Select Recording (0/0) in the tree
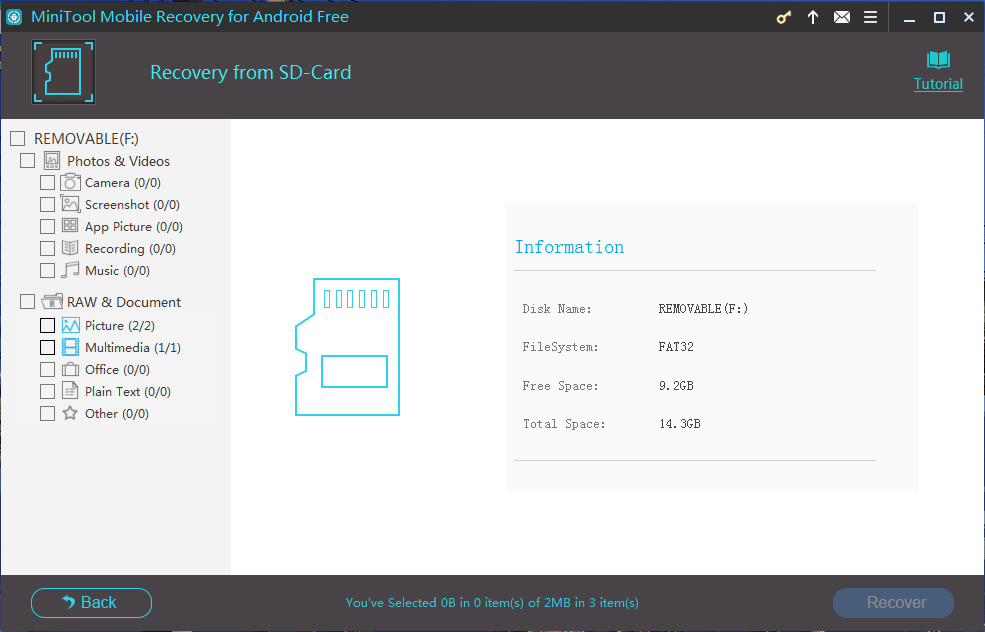Image resolution: width=985 pixels, height=632 pixels. pos(130,249)
